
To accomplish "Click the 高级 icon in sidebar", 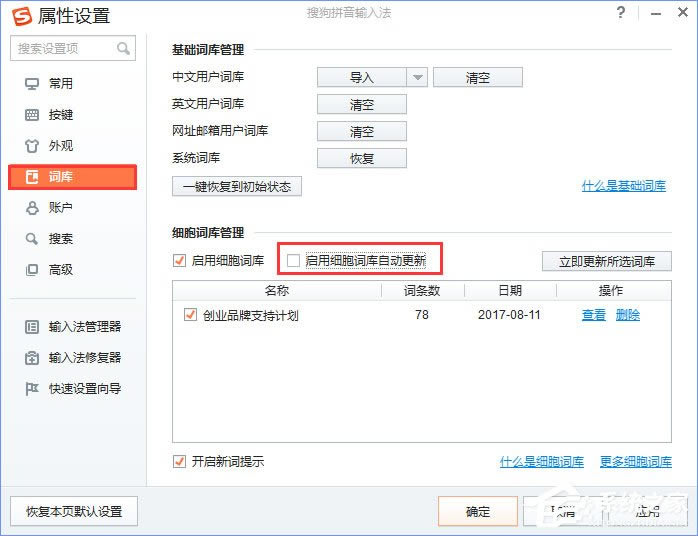I will click(31, 270).
